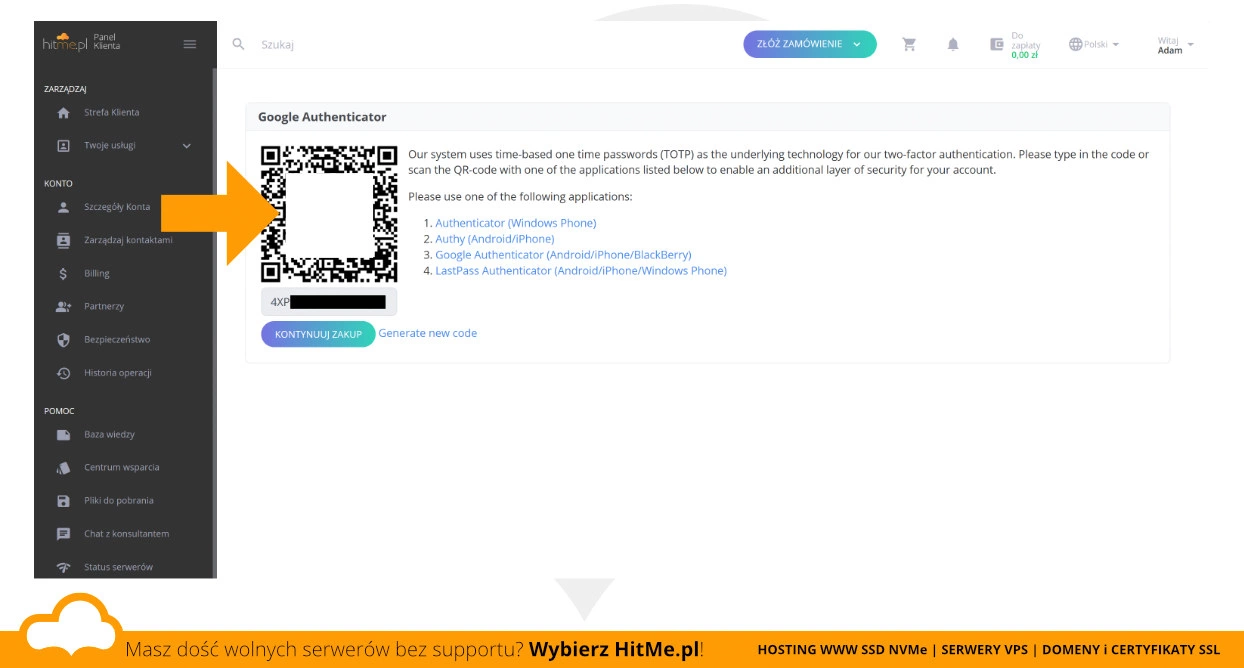Open the notifications bell icon
This screenshot has height=668, width=1244.
(953, 44)
